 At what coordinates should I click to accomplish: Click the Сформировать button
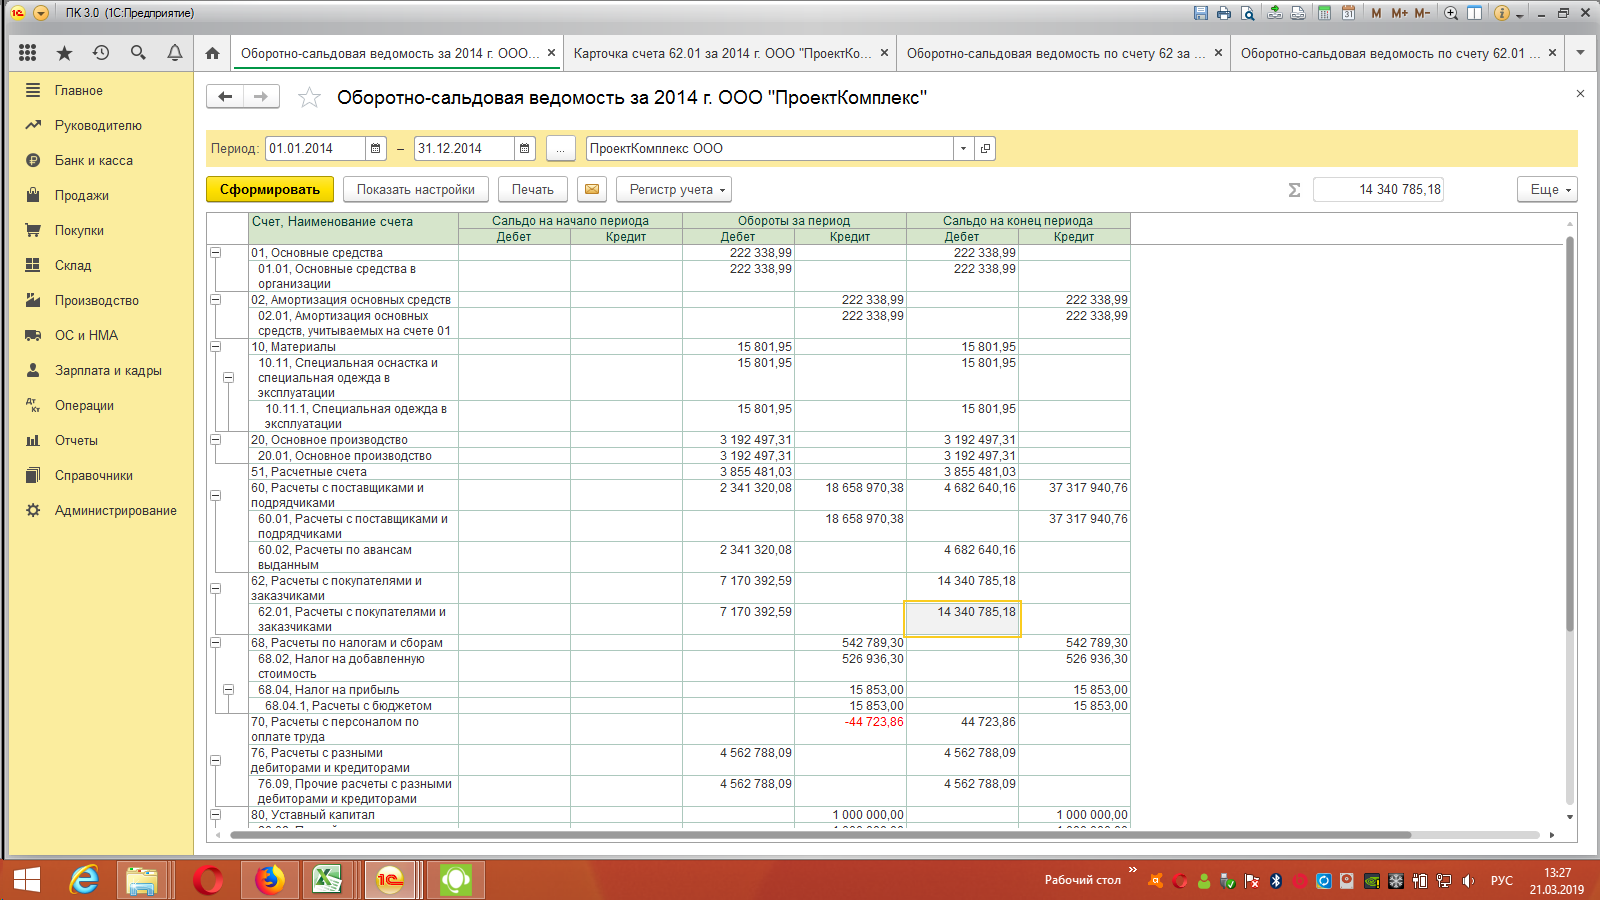click(270, 189)
